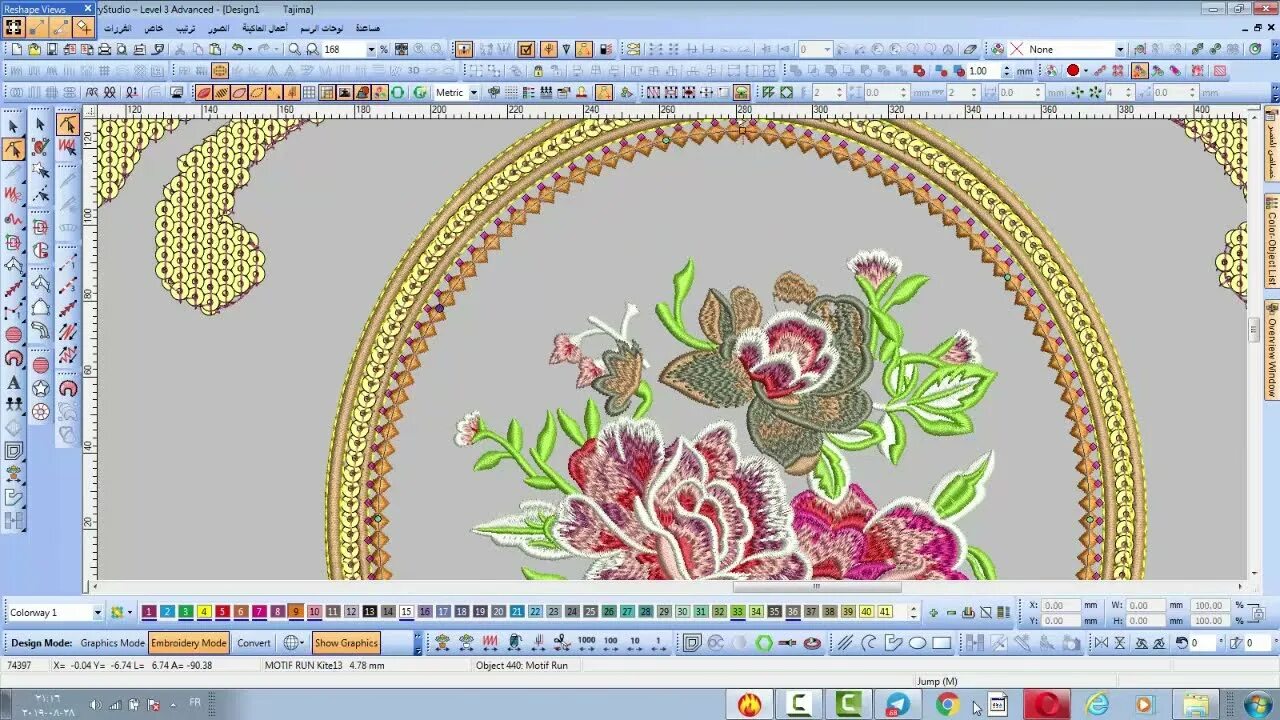Select the arrow Select Object tool

pos(13,126)
